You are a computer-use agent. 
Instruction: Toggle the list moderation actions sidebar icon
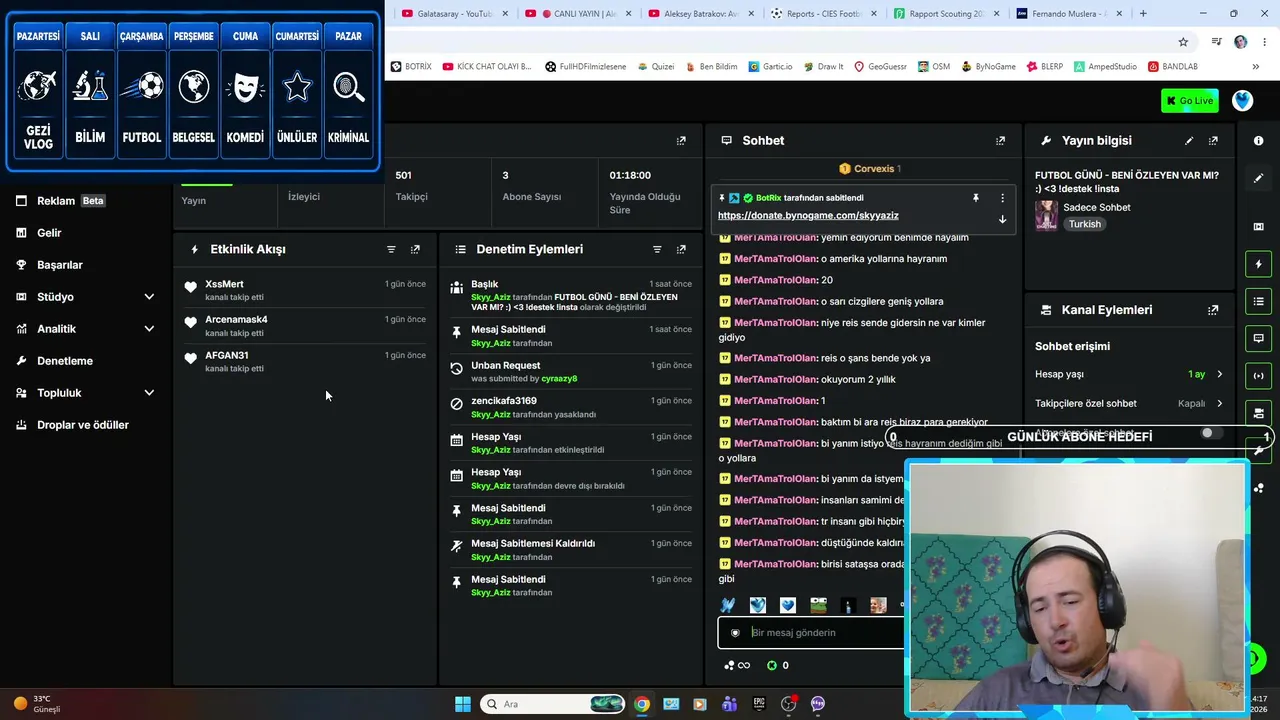tap(1258, 301)
